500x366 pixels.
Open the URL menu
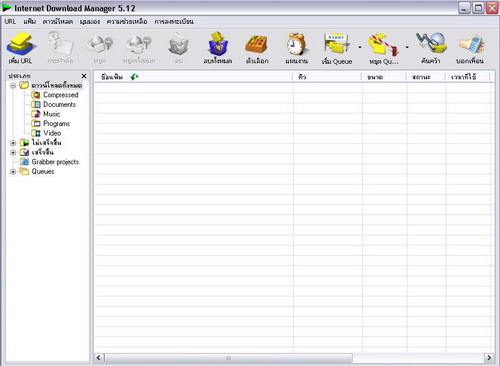tap(10, 22)
